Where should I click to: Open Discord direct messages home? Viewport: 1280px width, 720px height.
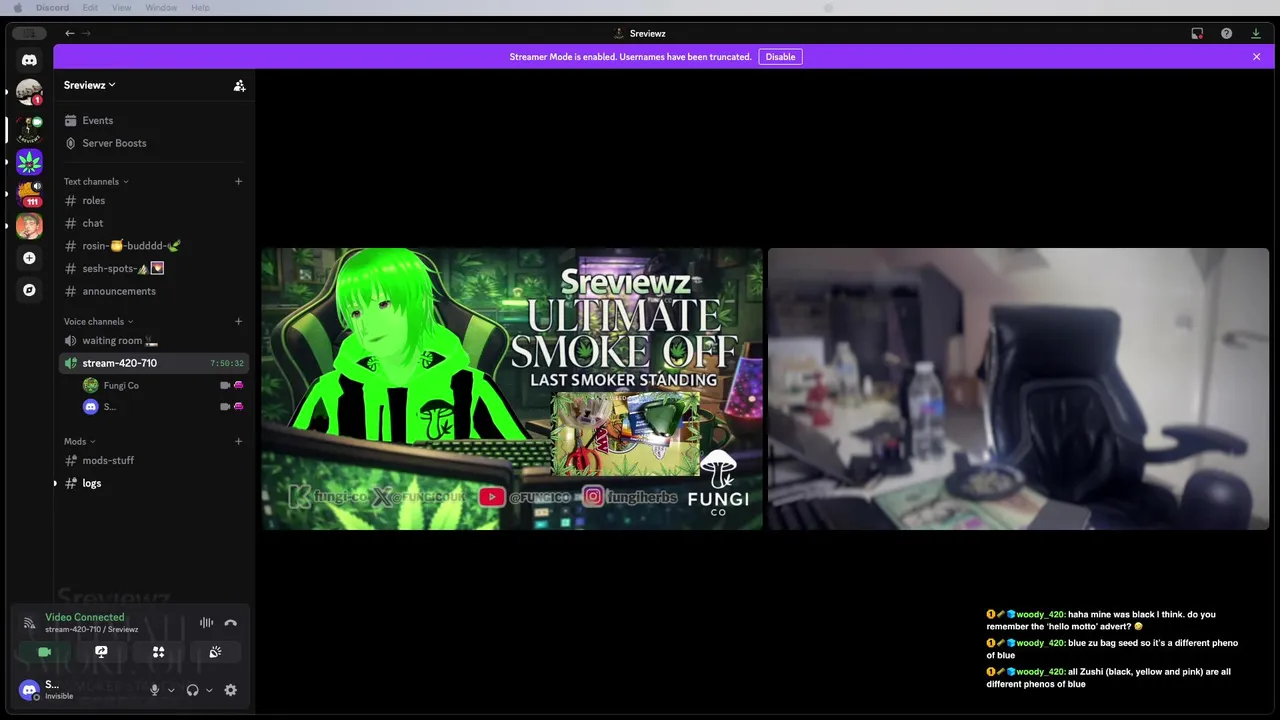coord(29,60)
